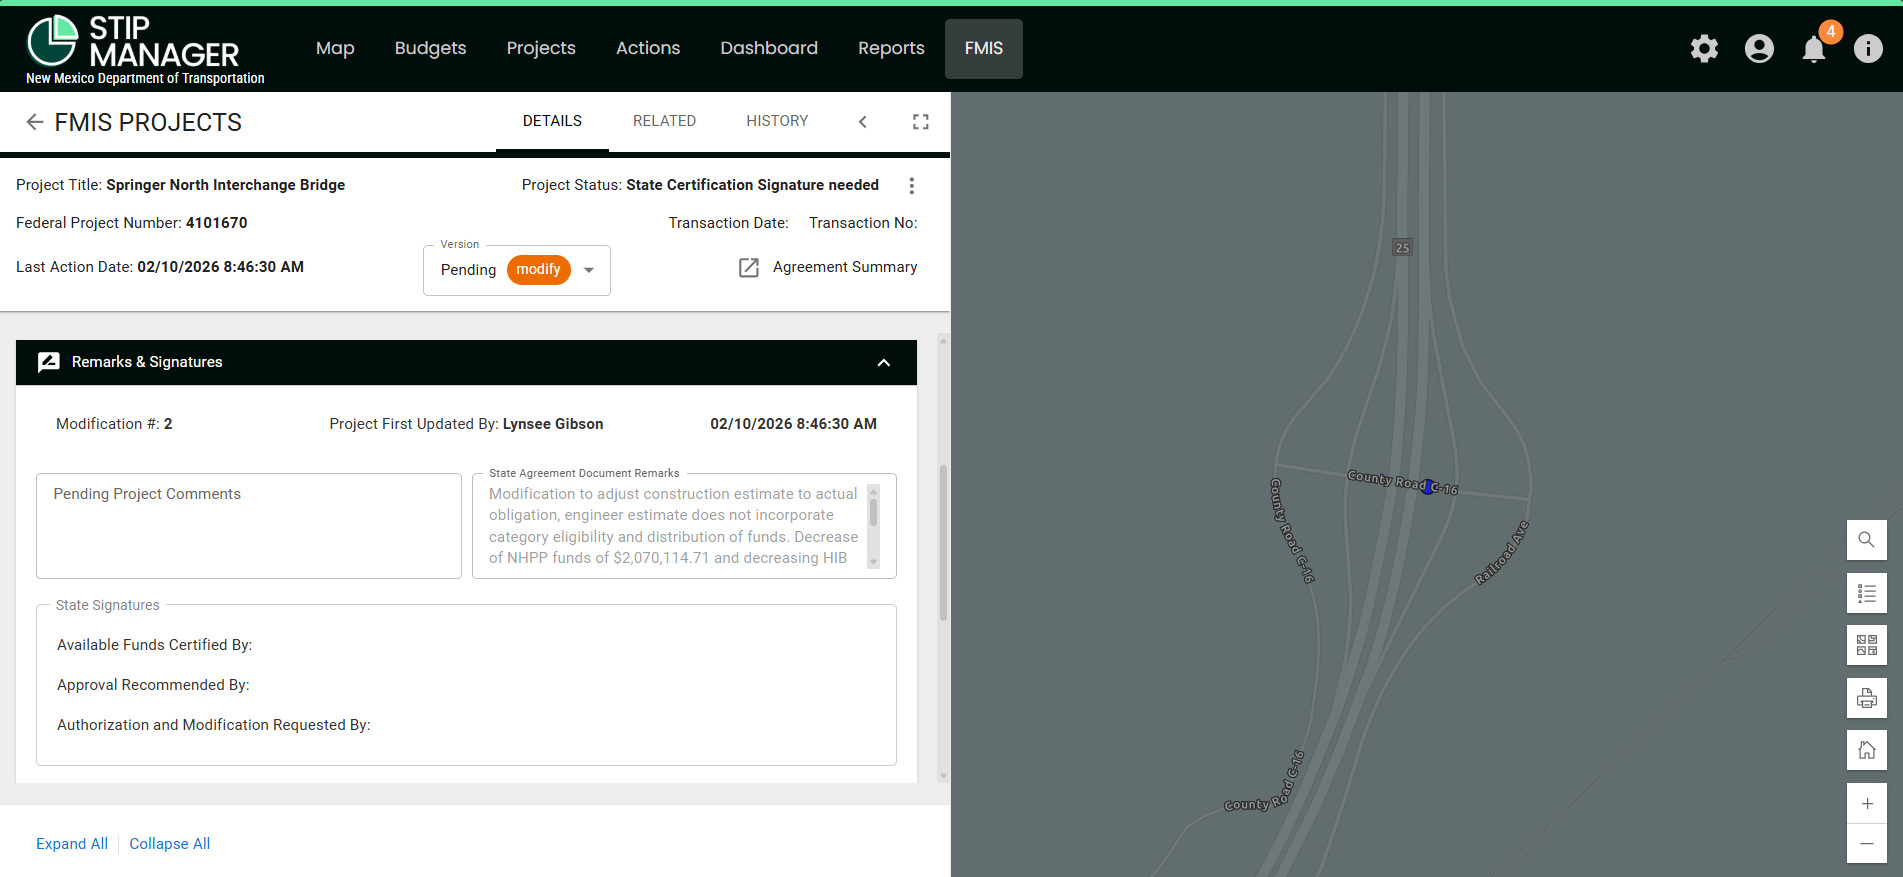The height and width of the screenshot is (877, 1903).
Task: Click the previous chevron beside History tab
Action: [x=863, y=122]
